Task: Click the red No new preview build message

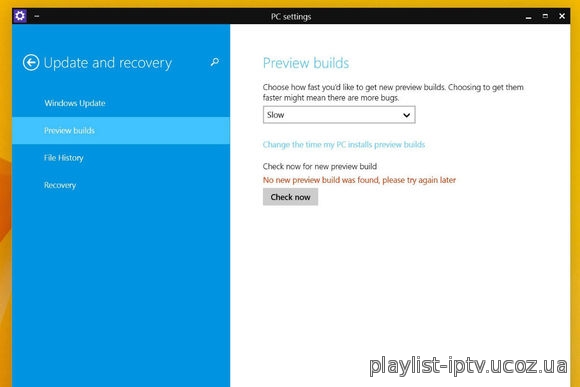Action: coord(359,180)
